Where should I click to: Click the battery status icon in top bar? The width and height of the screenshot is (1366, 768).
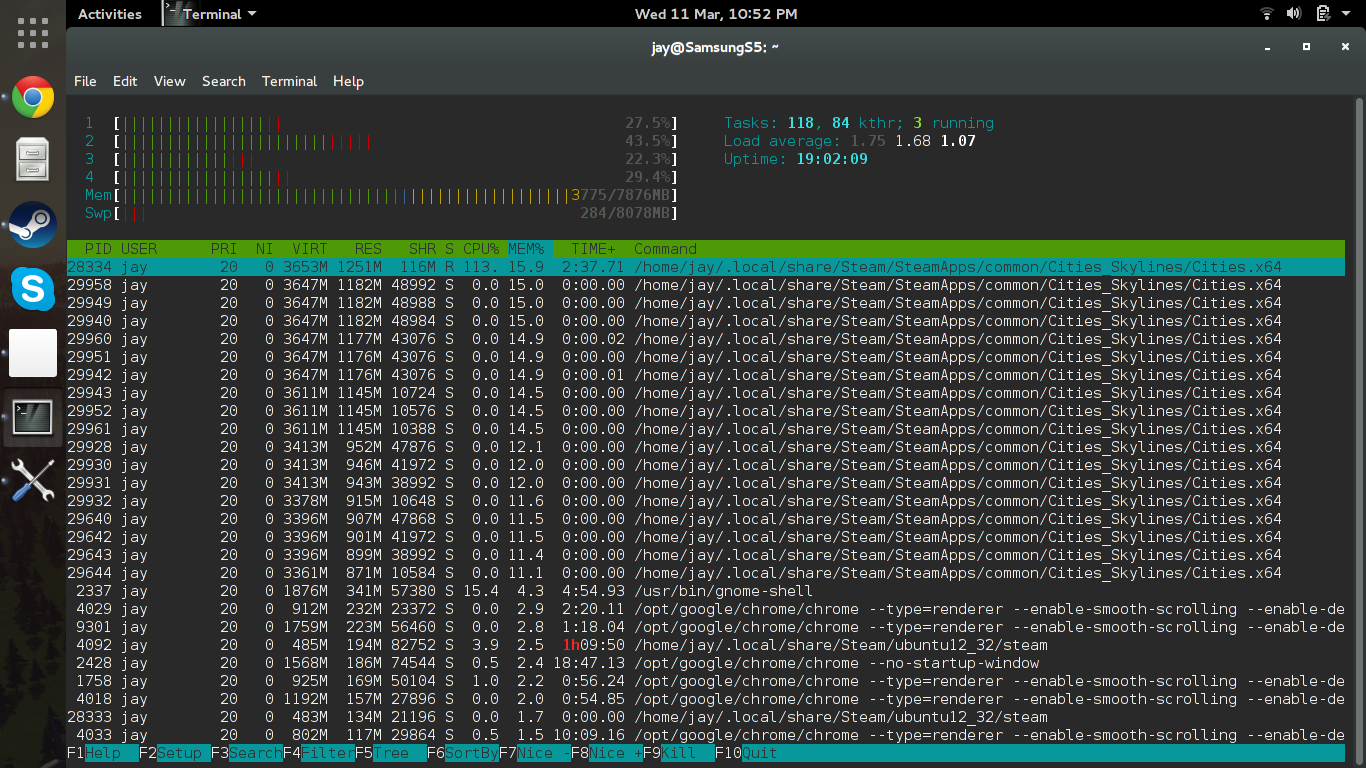pyautogui.click(x=1322, y=14)
